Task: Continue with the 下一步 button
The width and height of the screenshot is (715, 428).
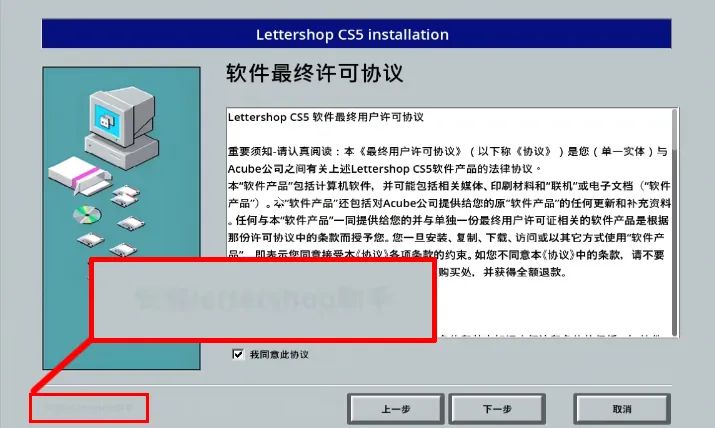Action: pos(497,409)
